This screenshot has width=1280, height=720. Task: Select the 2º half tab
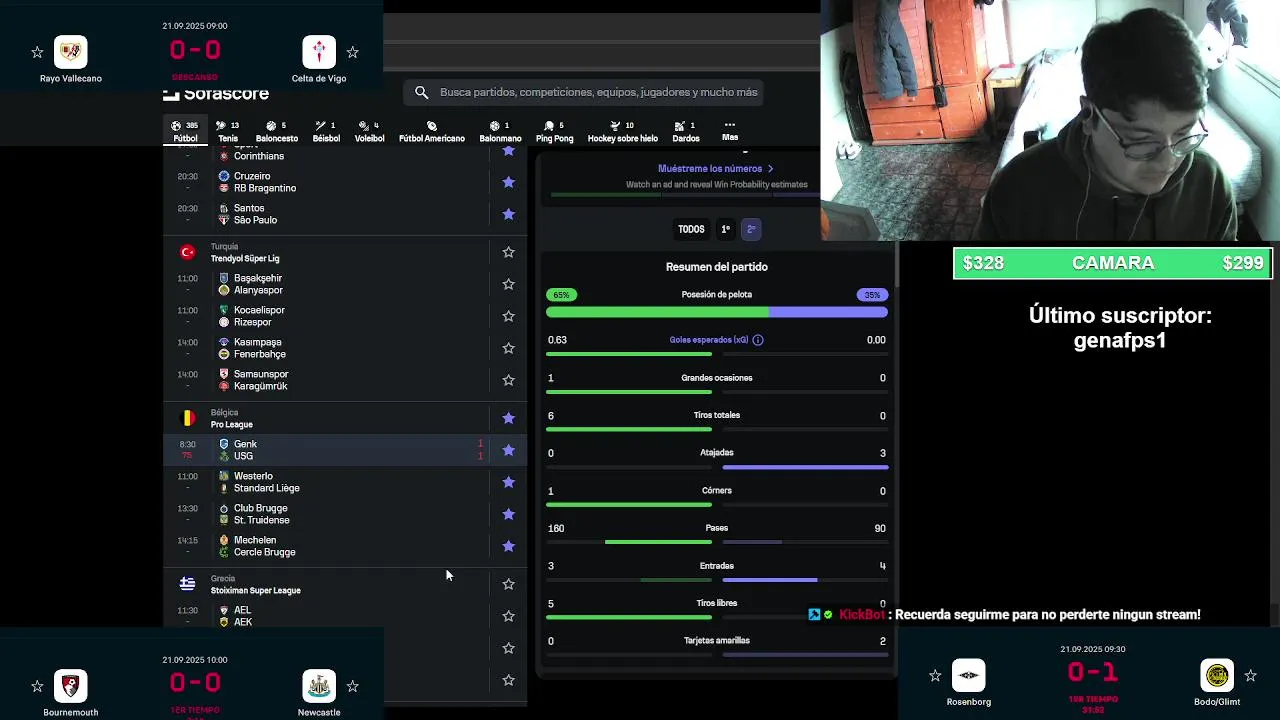click(751, 229)
